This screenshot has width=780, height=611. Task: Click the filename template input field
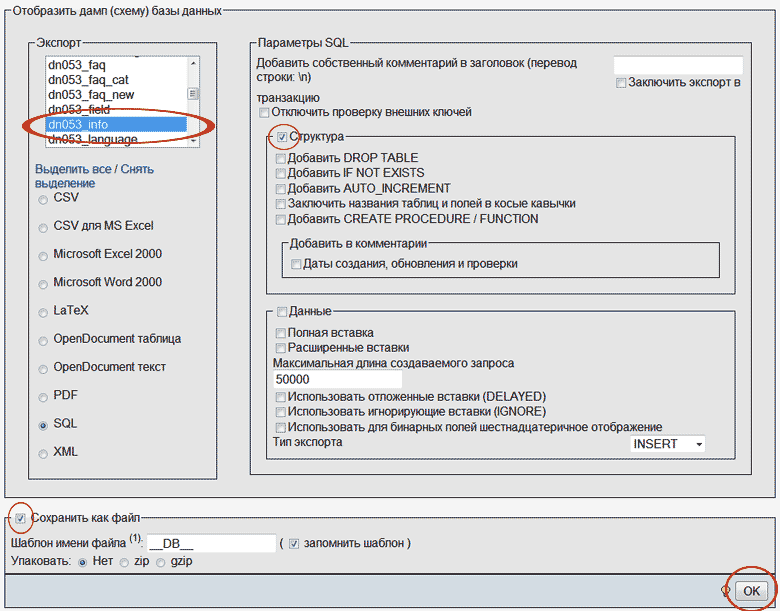(x=210, y=543)
